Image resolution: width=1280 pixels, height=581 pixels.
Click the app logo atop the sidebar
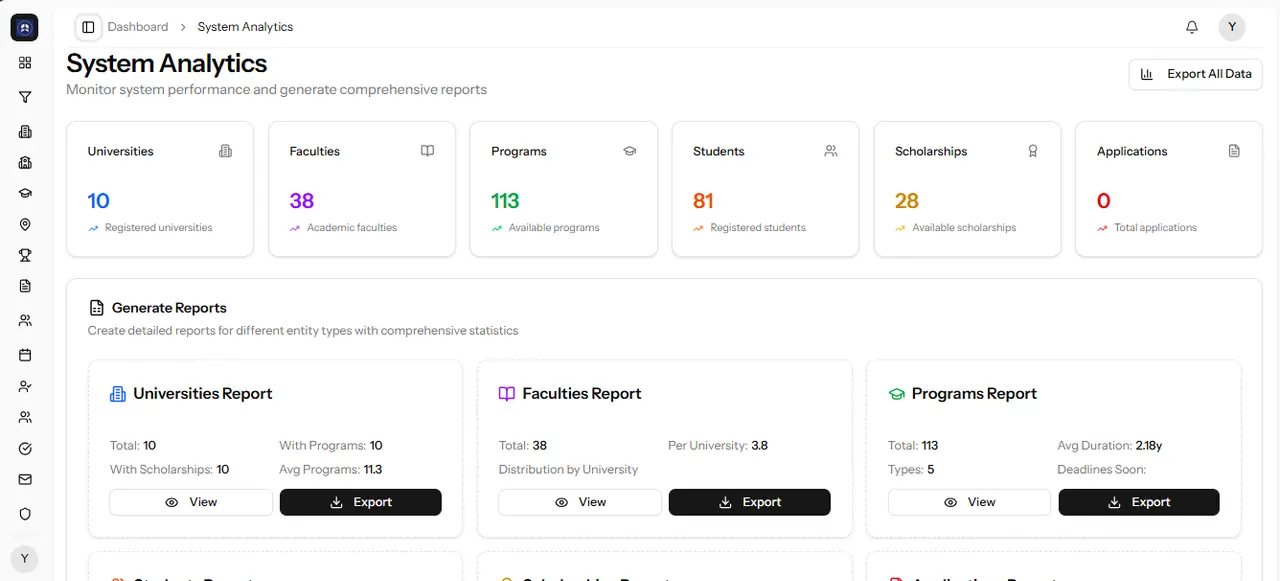[25, 28]
